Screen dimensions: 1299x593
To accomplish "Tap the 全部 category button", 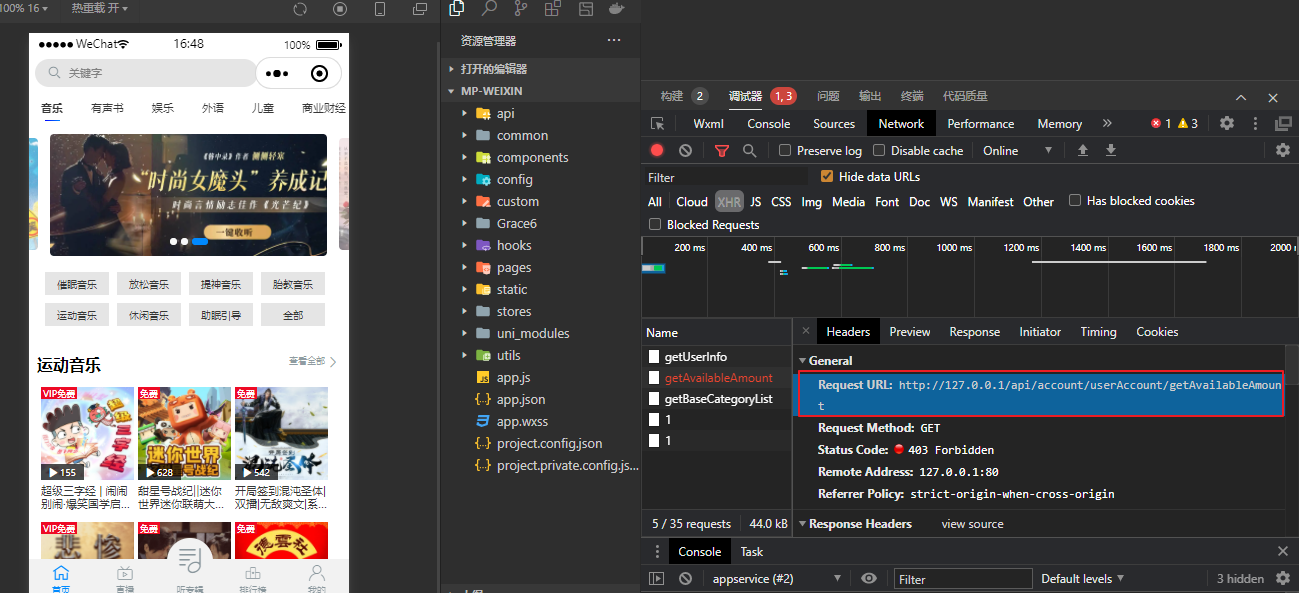I will click(293, 315).
